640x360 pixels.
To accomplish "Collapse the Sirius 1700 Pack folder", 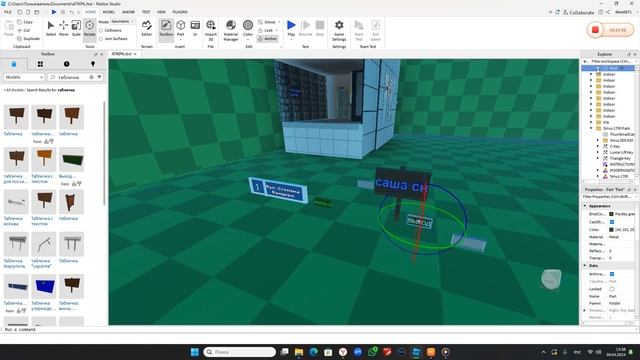I will tap(591, 128).
